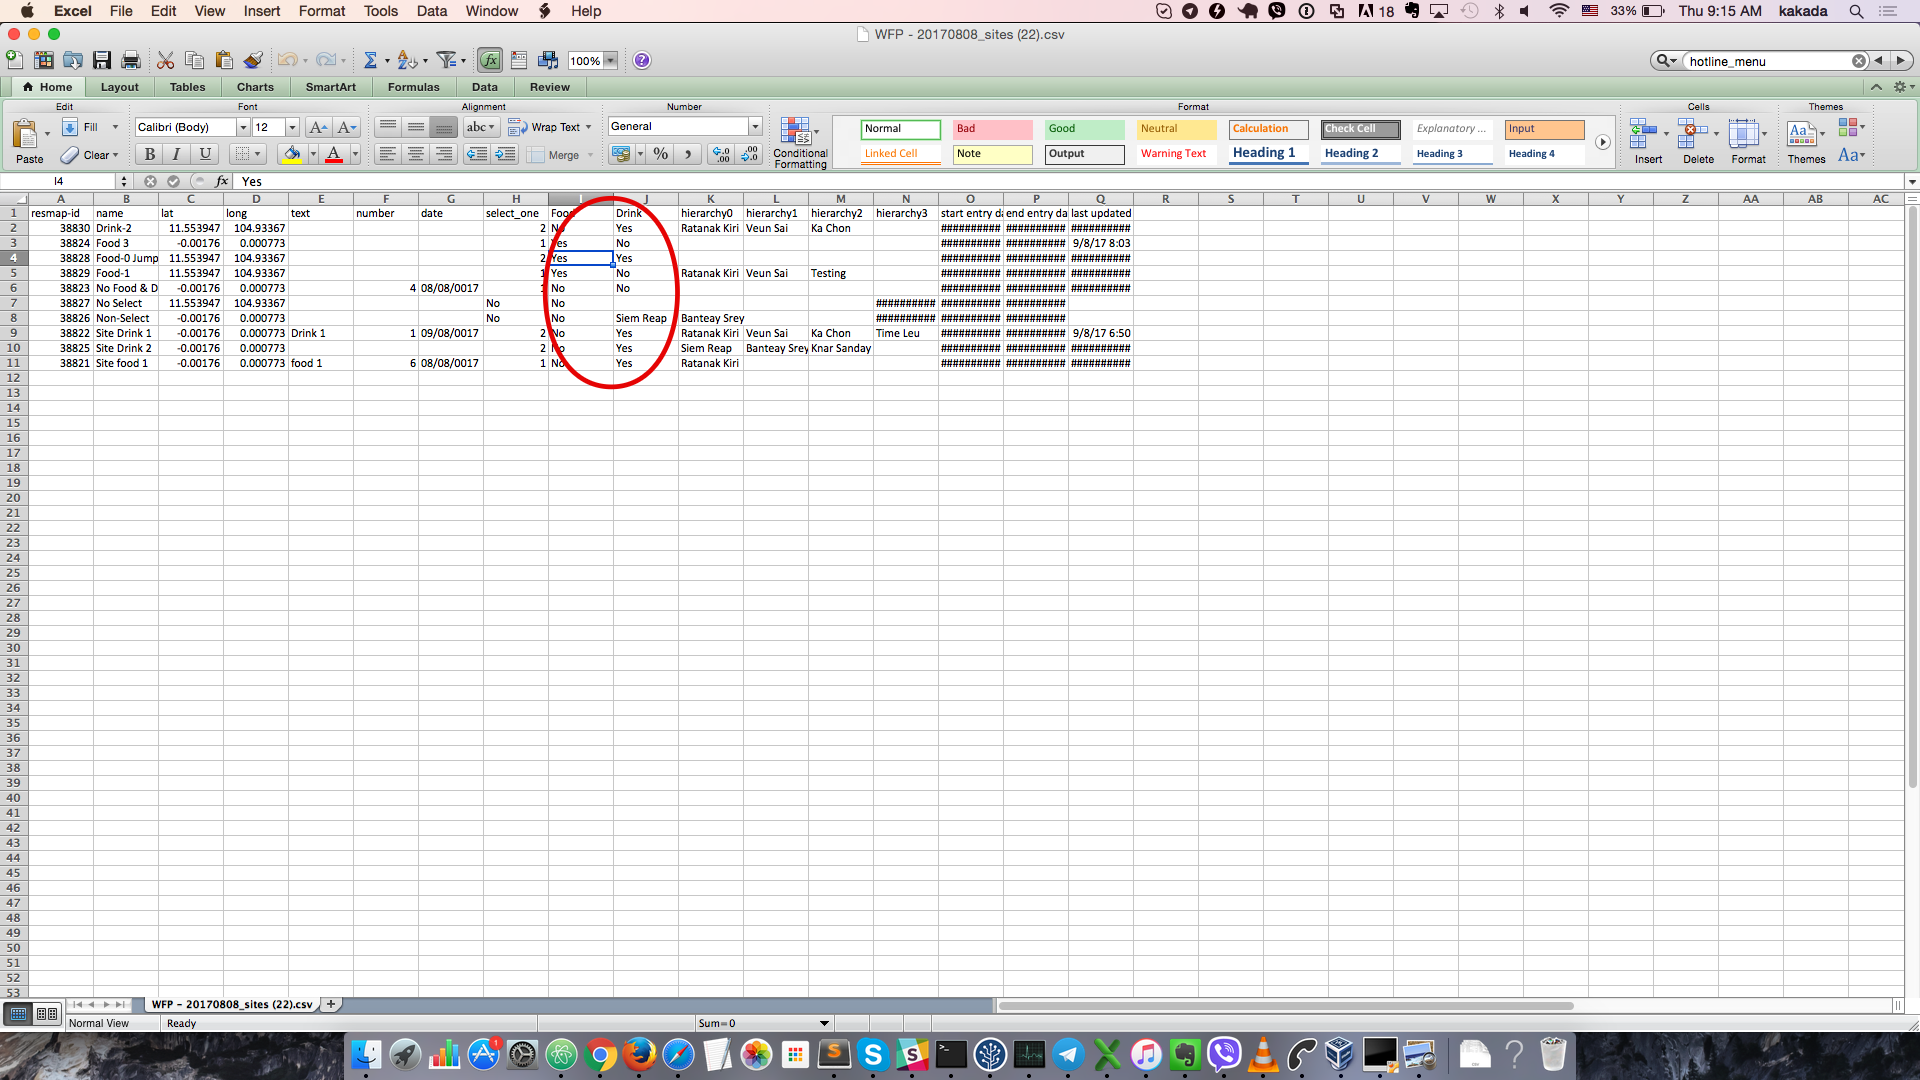Image resolution: width=1920 pixels, height=1080 pixels.
Task: Toggle bold formatting
Action: [148, 154]
